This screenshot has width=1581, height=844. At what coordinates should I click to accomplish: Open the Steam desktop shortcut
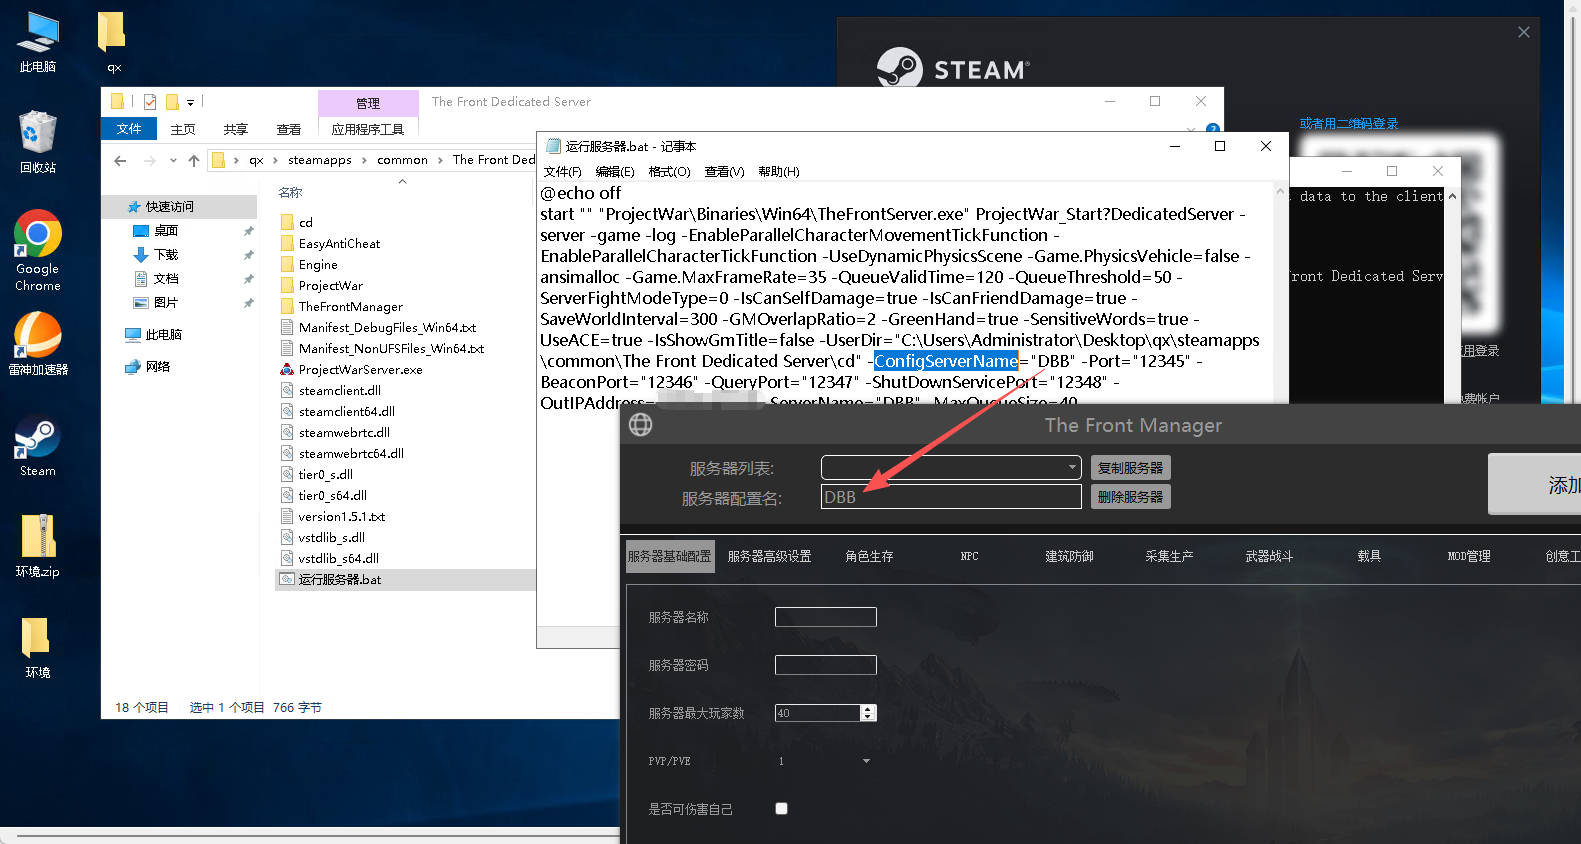point(38,440)
